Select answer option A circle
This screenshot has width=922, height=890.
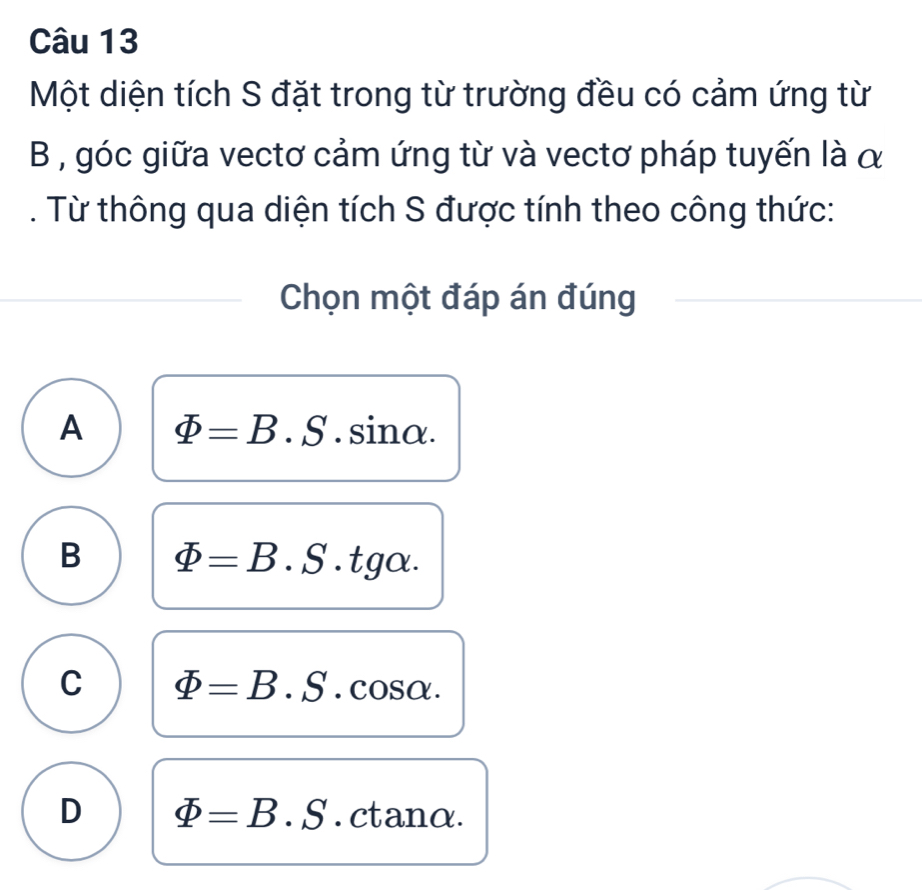click(x=69, y=429)
